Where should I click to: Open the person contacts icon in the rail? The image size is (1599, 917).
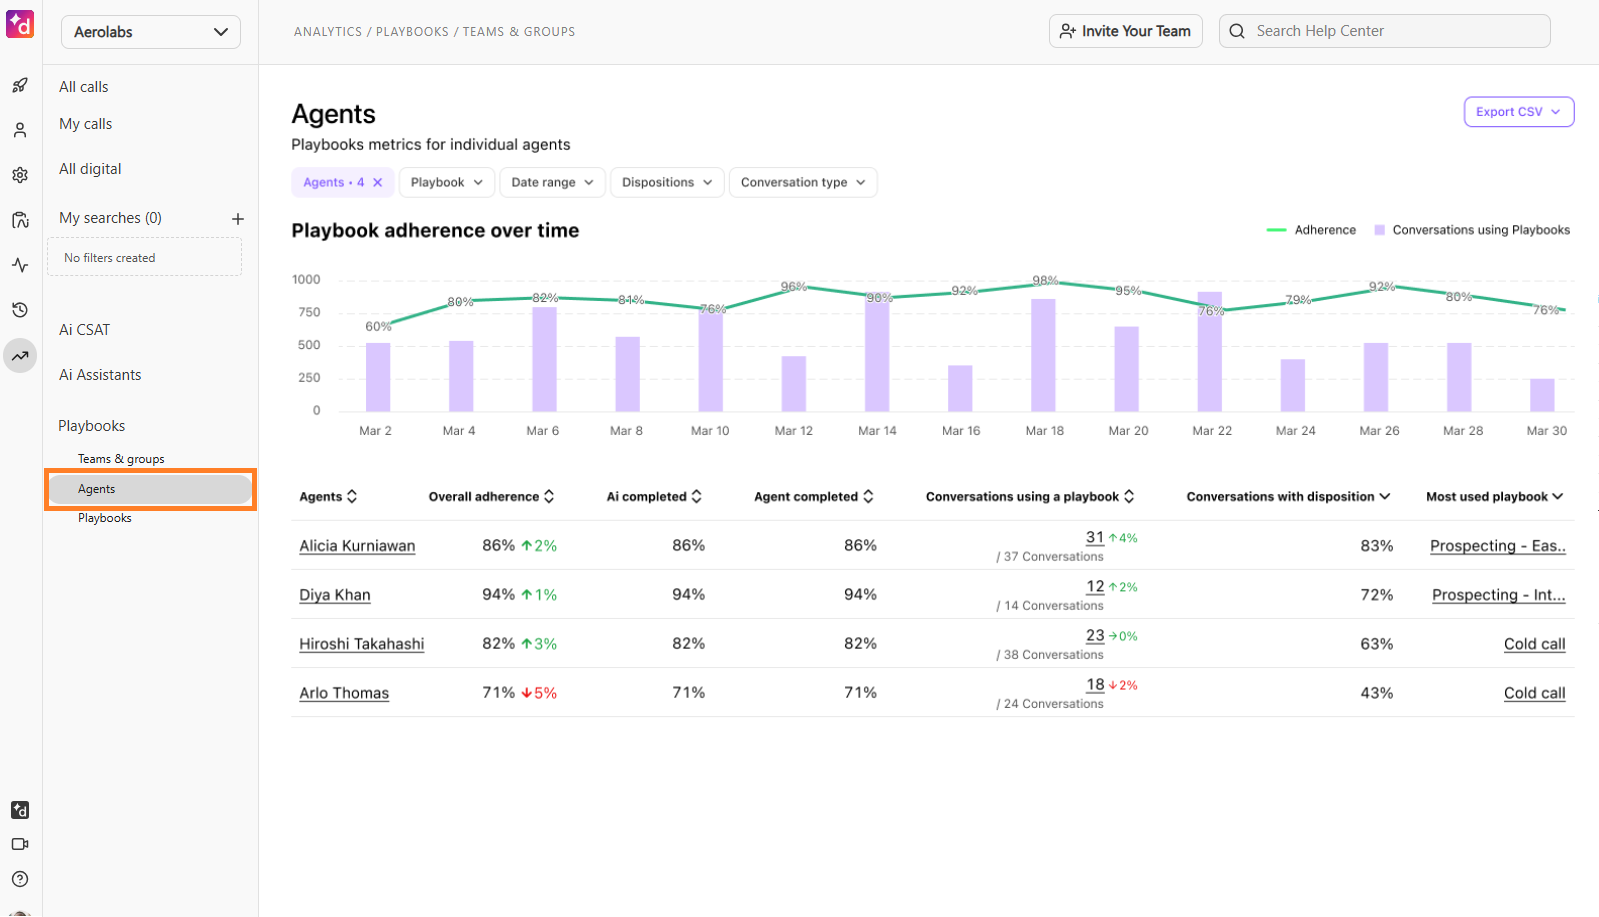pyautogui.click(x=20, y=130)
